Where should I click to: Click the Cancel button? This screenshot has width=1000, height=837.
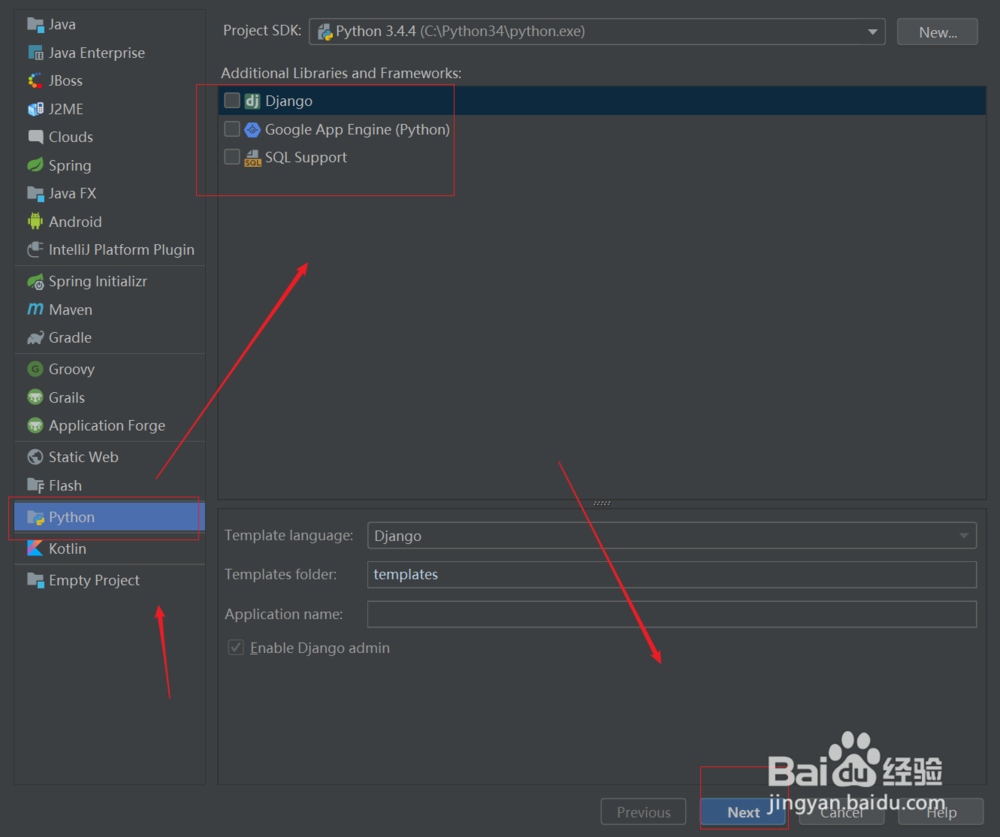coord(841,812)
